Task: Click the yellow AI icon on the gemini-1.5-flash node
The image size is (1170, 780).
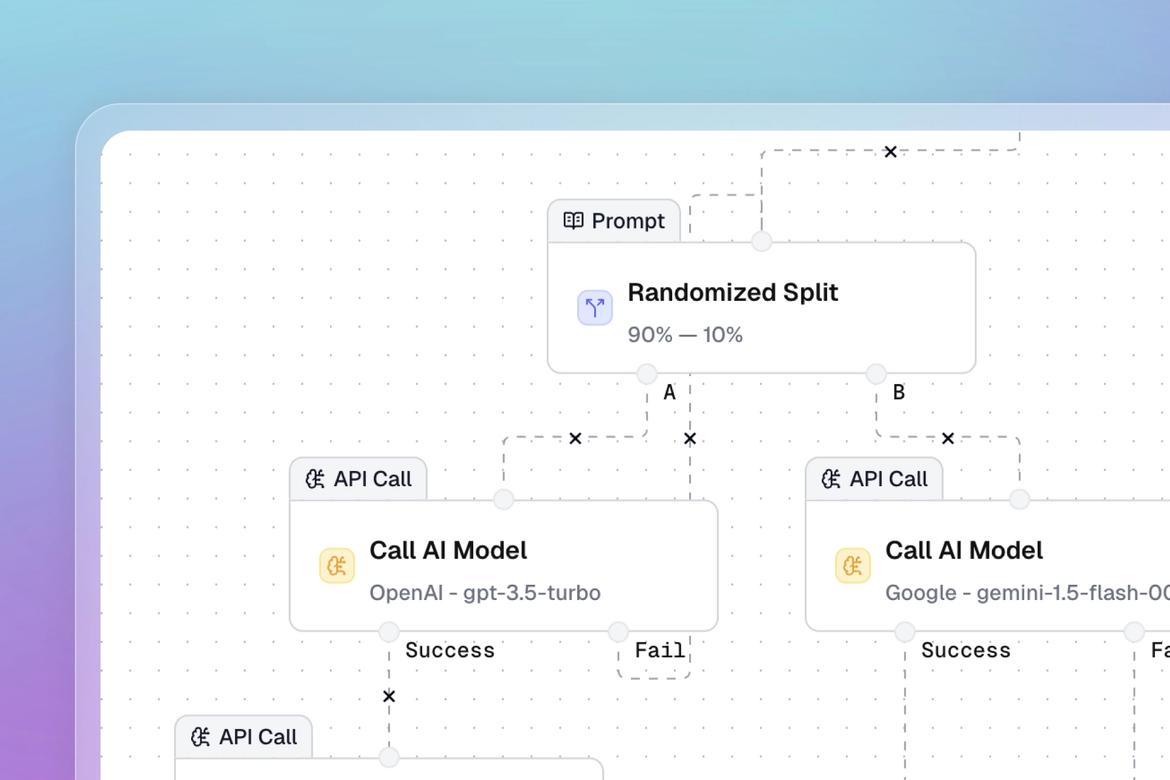Action: click(x=852, y=565)
